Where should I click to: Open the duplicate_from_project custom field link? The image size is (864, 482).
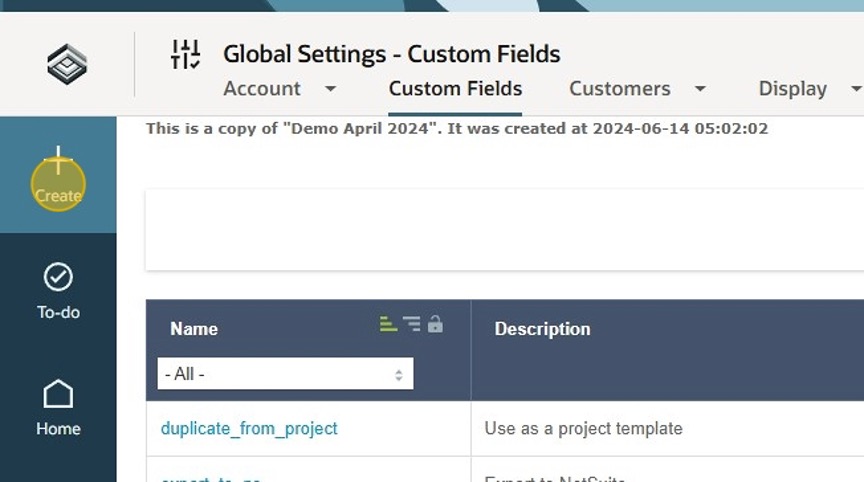tap(249, 428)
